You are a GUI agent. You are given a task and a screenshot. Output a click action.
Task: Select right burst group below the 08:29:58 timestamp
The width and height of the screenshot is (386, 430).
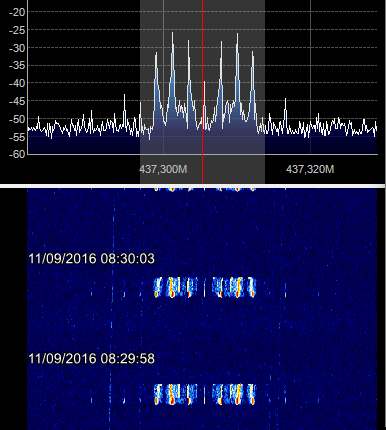pyautogui.click(x=234, y=394)
